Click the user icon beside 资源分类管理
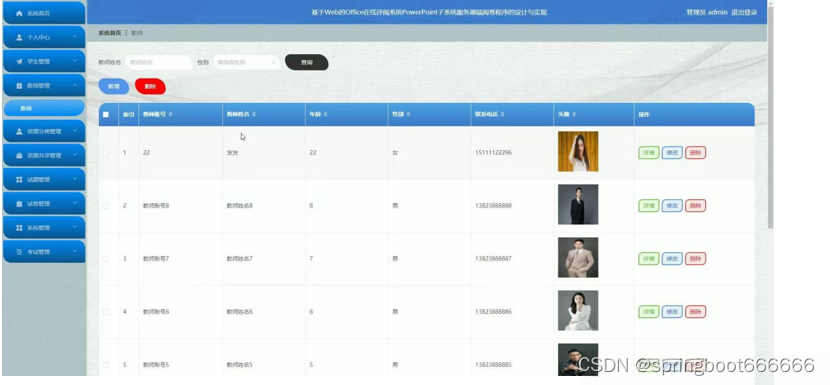830x385 pixels. click(20, 131)
